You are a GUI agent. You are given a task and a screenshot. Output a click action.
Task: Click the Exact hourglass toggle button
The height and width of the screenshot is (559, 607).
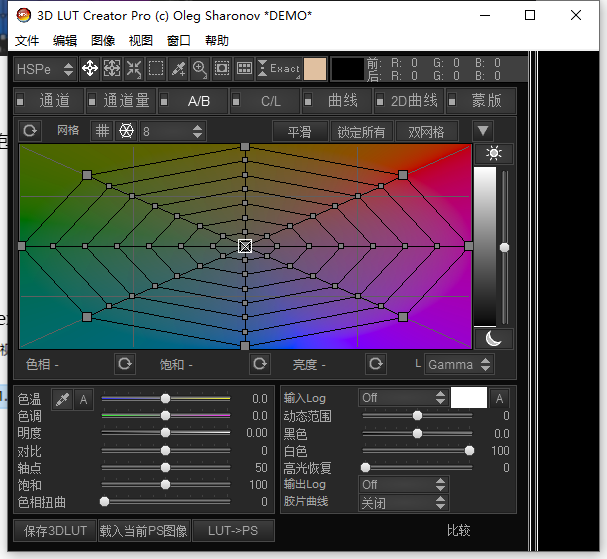coord(279,69)
